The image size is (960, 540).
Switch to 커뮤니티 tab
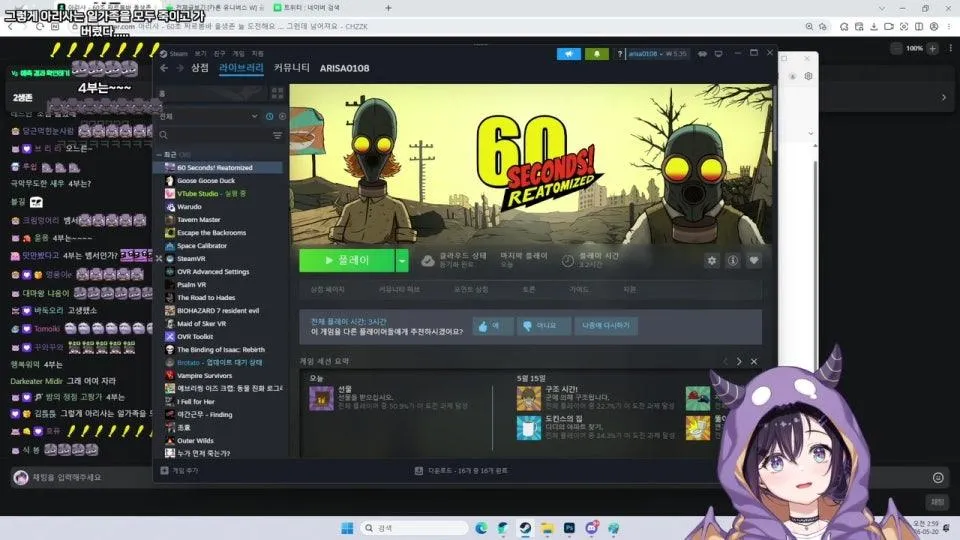291,68
